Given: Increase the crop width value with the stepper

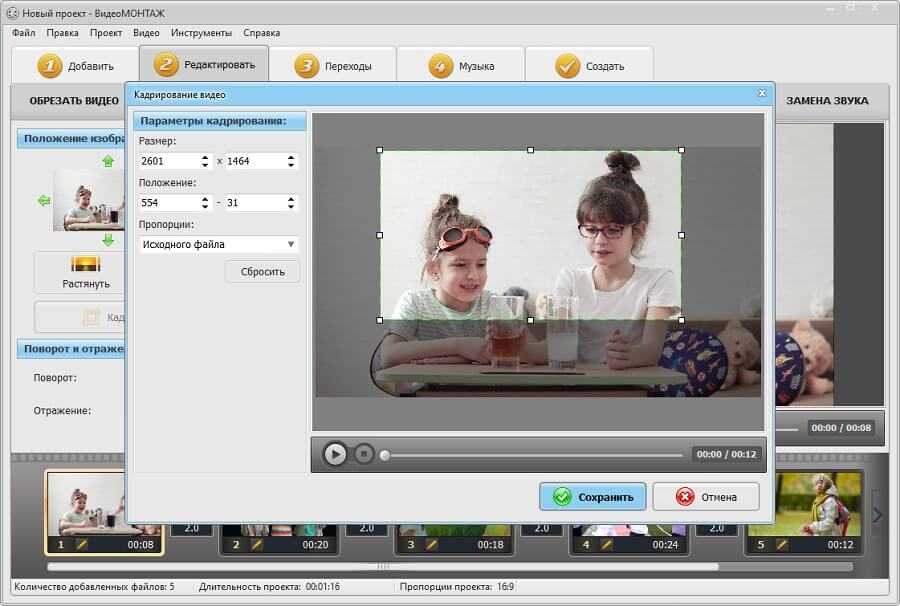Looking at the screenshot, I should [205, 157].
